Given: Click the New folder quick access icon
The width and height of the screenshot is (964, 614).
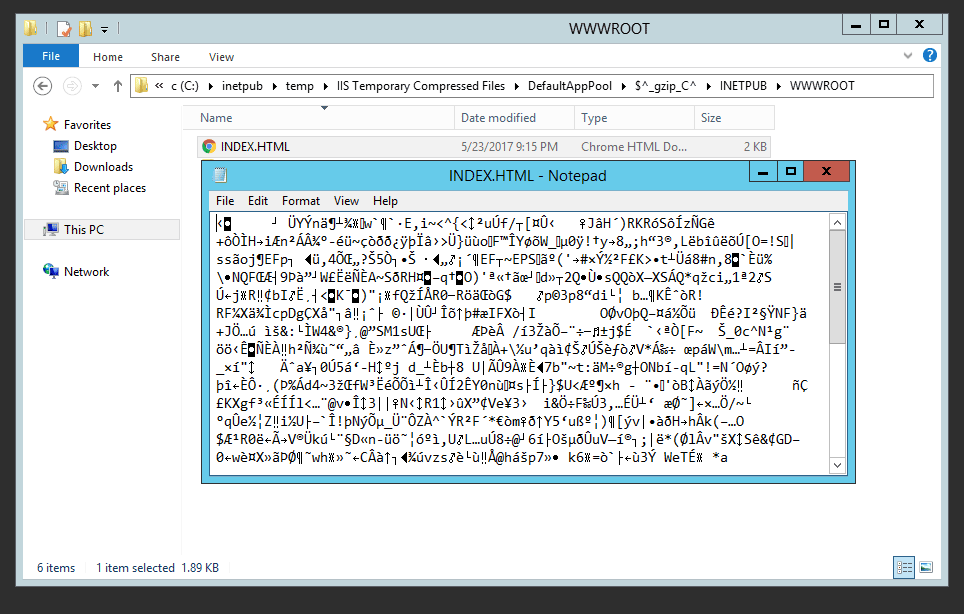Looking at the screenshot, I should 85,28.
